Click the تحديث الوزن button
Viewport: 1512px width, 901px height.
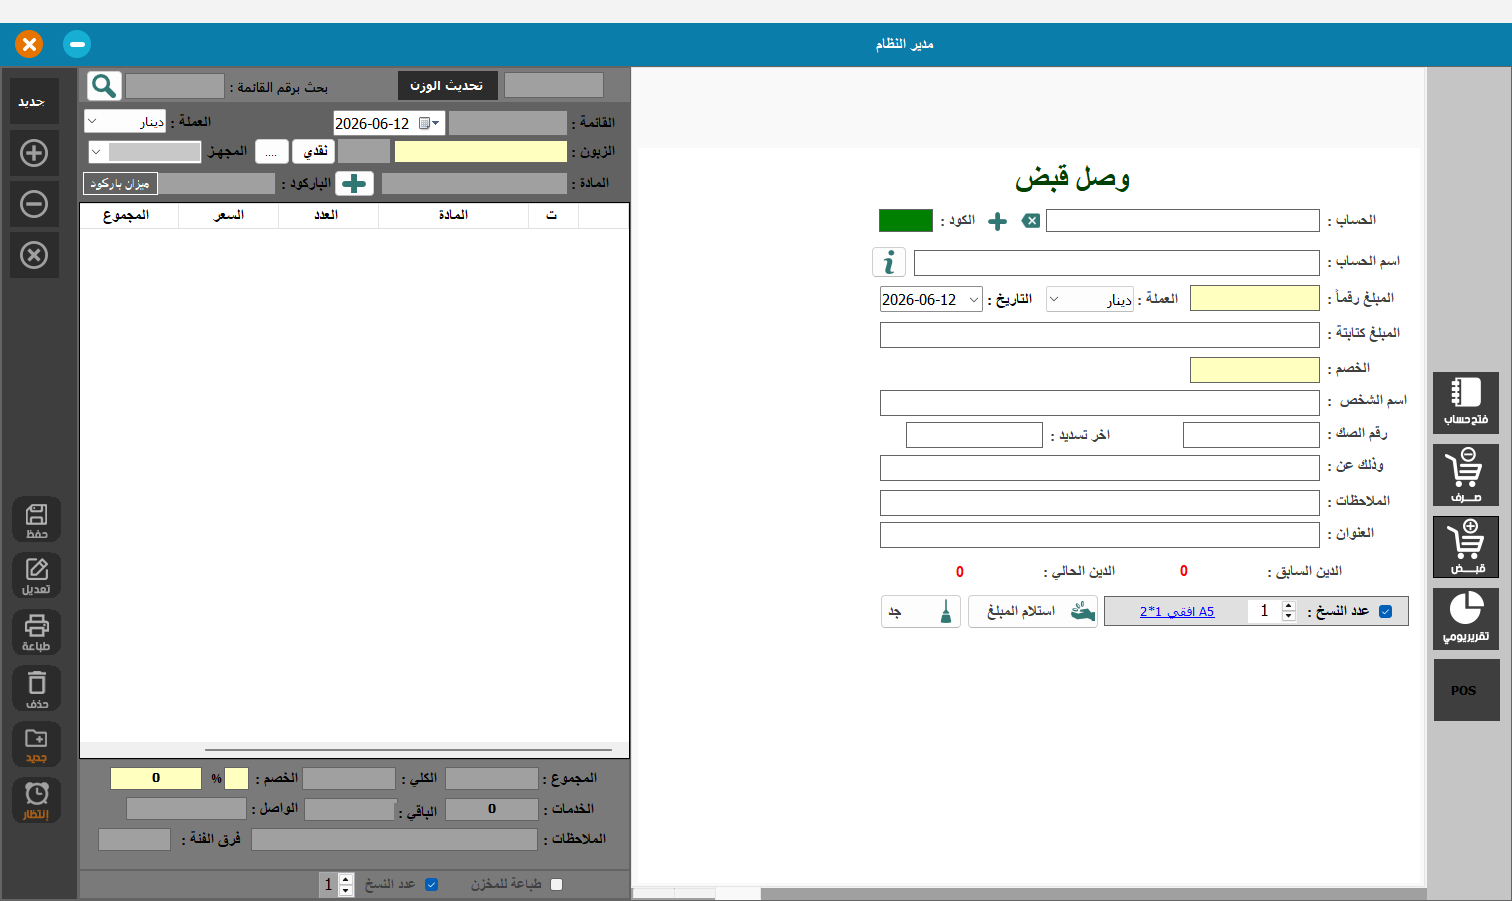tap(447, 85)
